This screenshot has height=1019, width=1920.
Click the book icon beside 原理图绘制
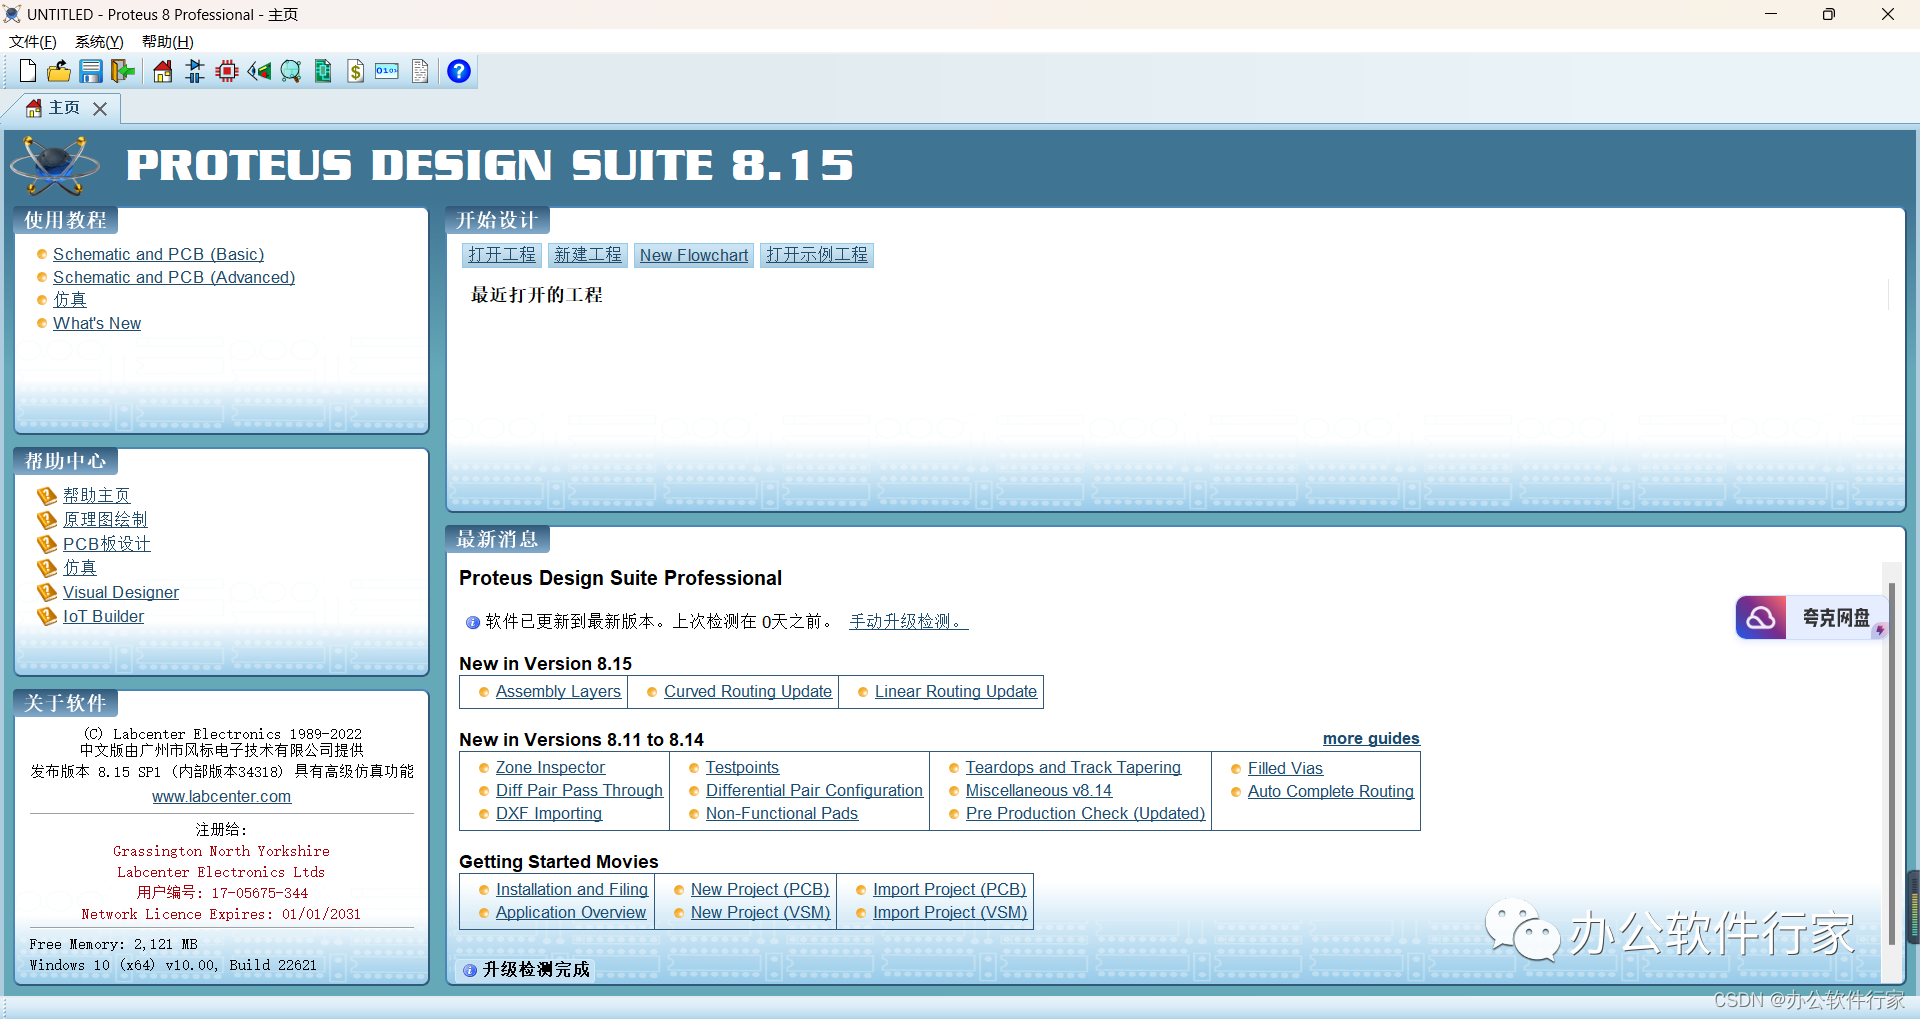46,520
